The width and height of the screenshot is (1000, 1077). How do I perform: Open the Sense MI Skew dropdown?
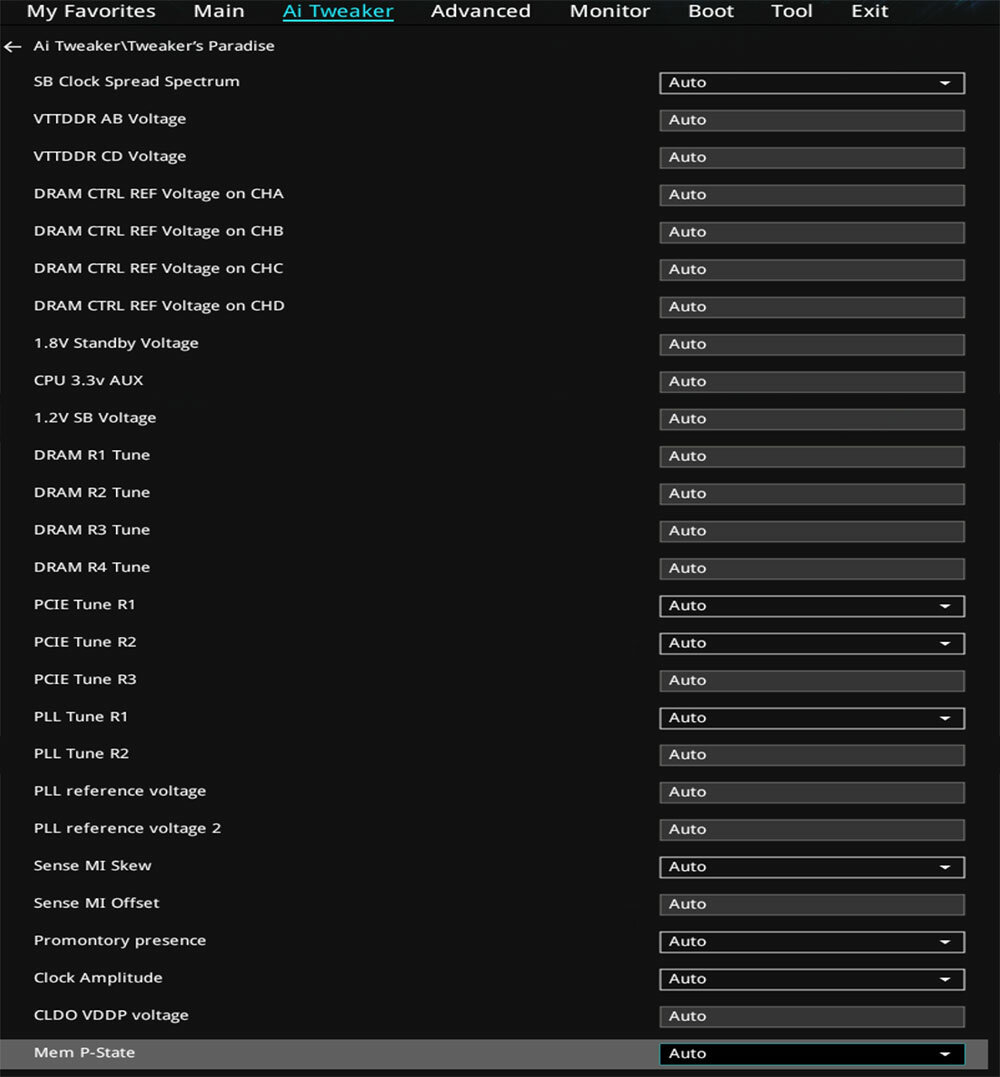pos(812,867)
